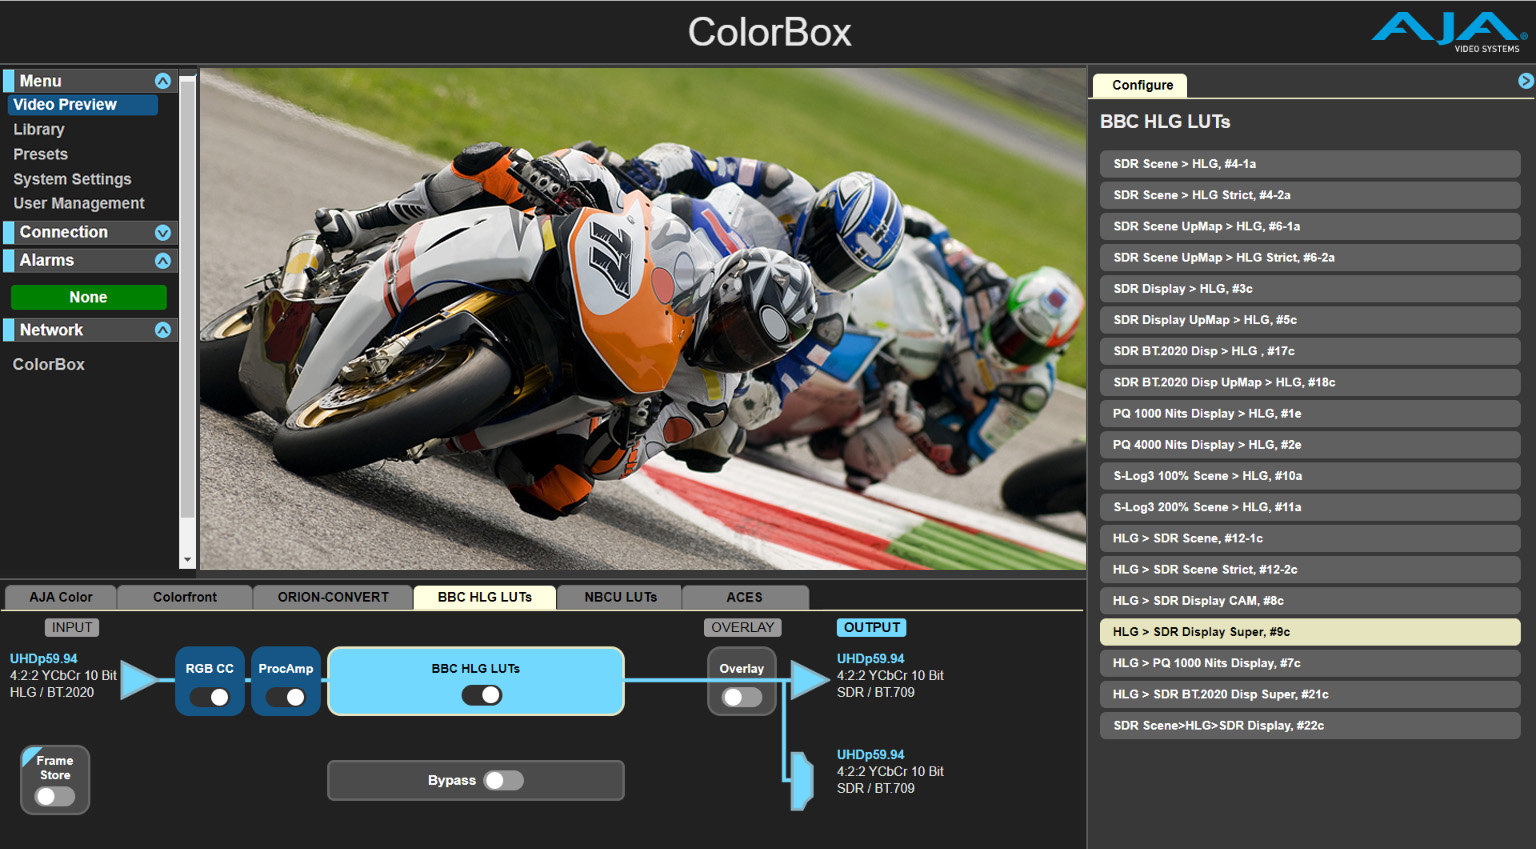Image resolution: width=1536 pixels, height=849 pixels.
Task: Enable the Bypass toggle
Action: (504, 780)
